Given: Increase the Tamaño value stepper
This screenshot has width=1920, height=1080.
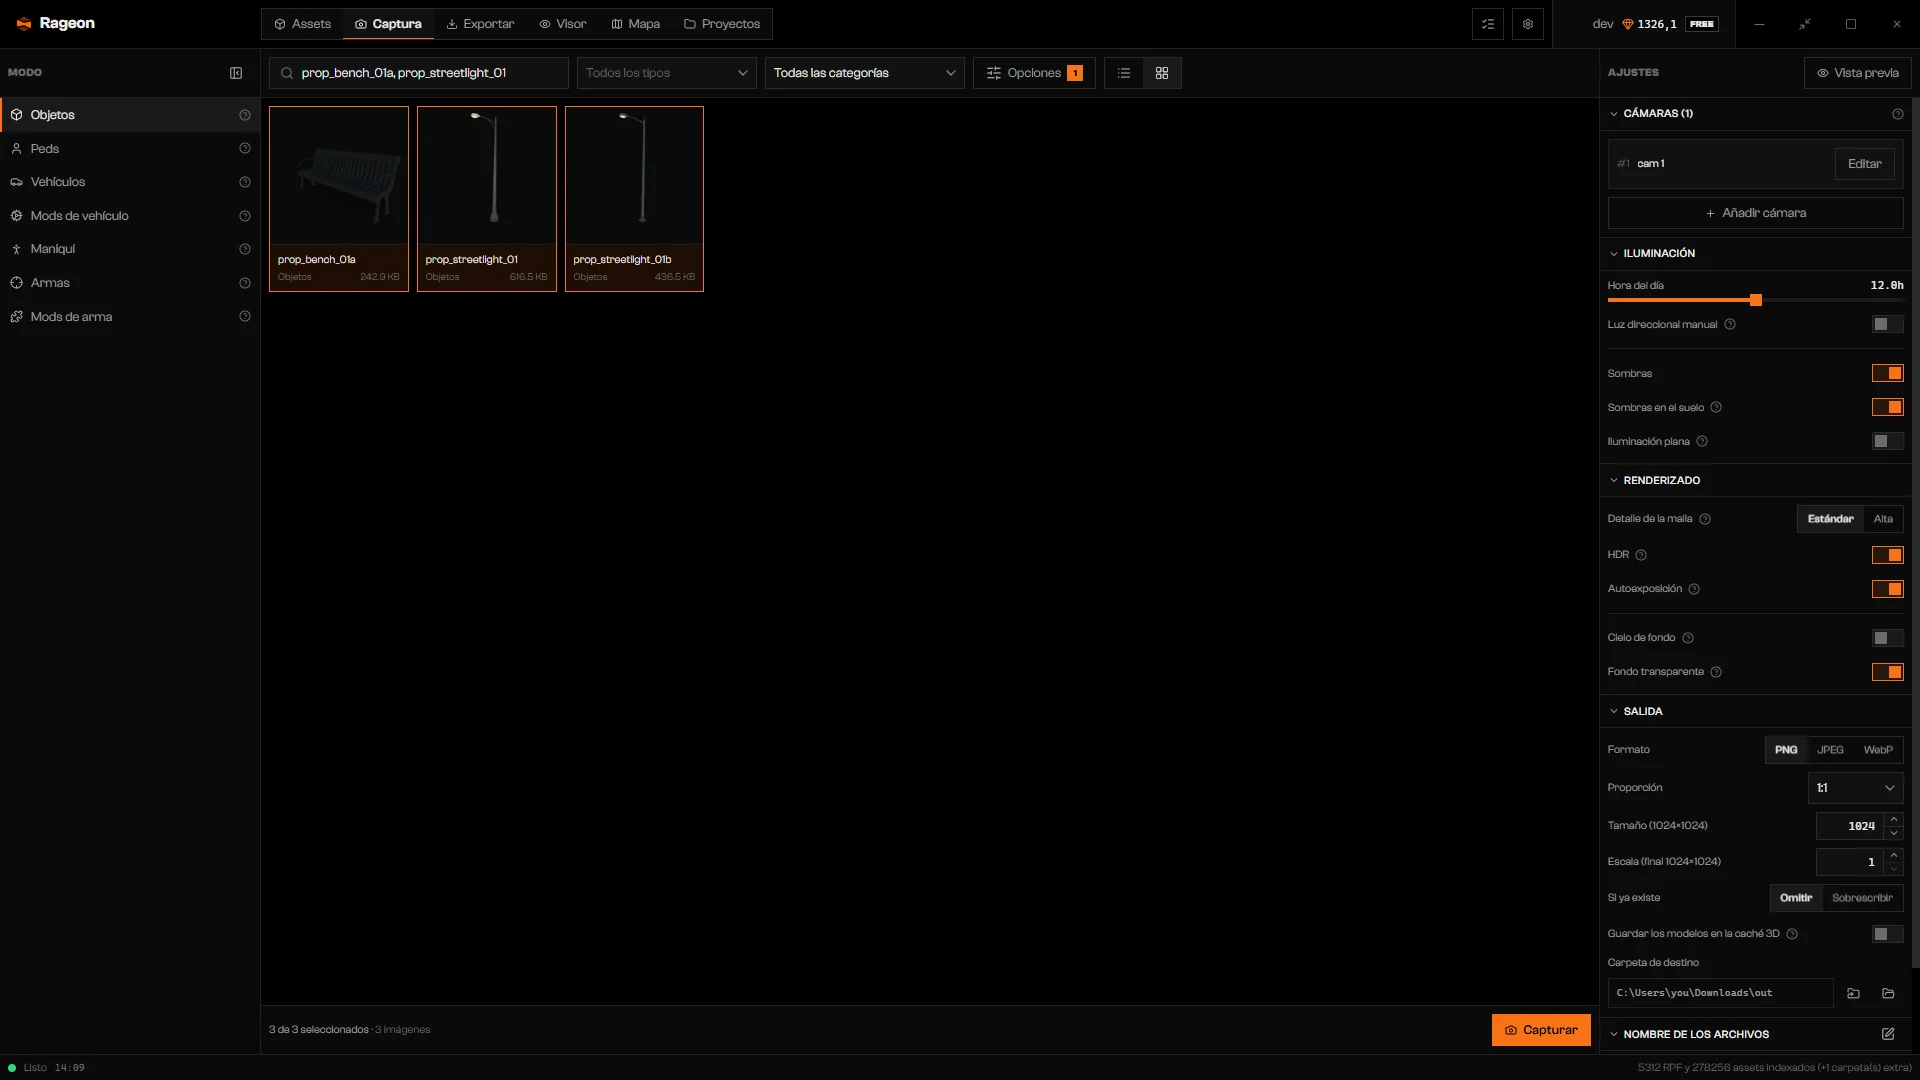Looking at the screenshot, I should pyautogui.click(x=1894, y=820).
